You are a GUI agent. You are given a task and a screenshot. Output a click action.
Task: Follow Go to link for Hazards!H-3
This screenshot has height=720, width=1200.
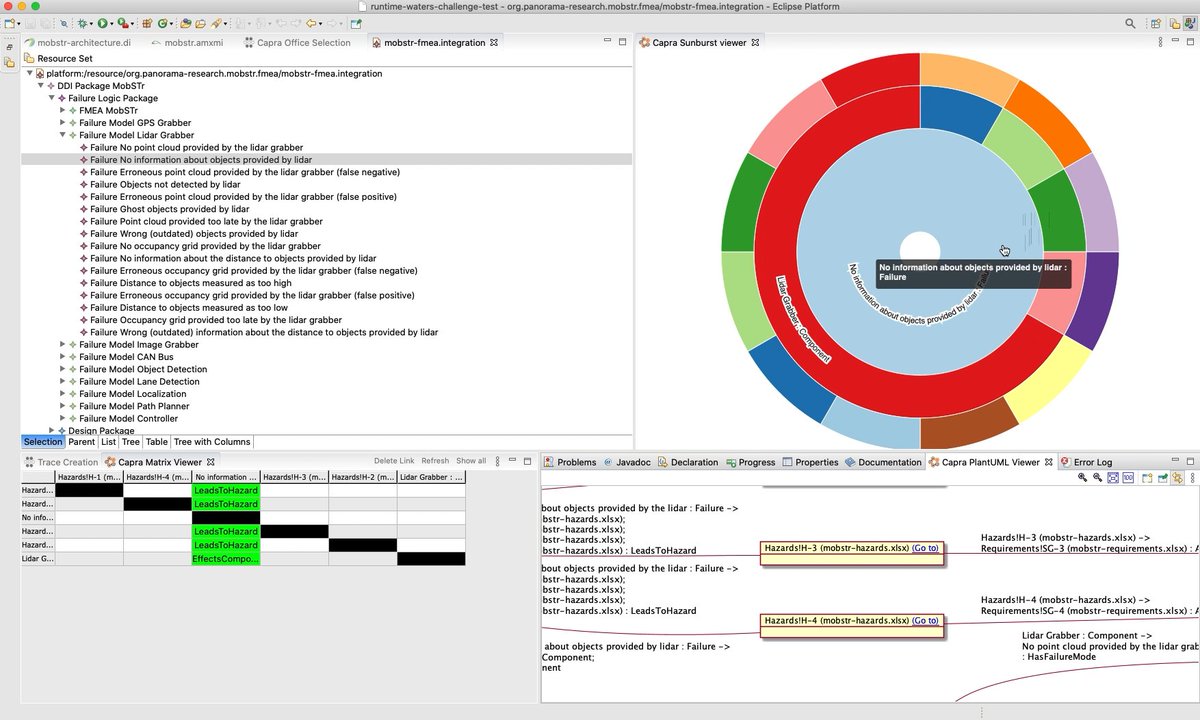pyautogui.click(x=925, y=548)
